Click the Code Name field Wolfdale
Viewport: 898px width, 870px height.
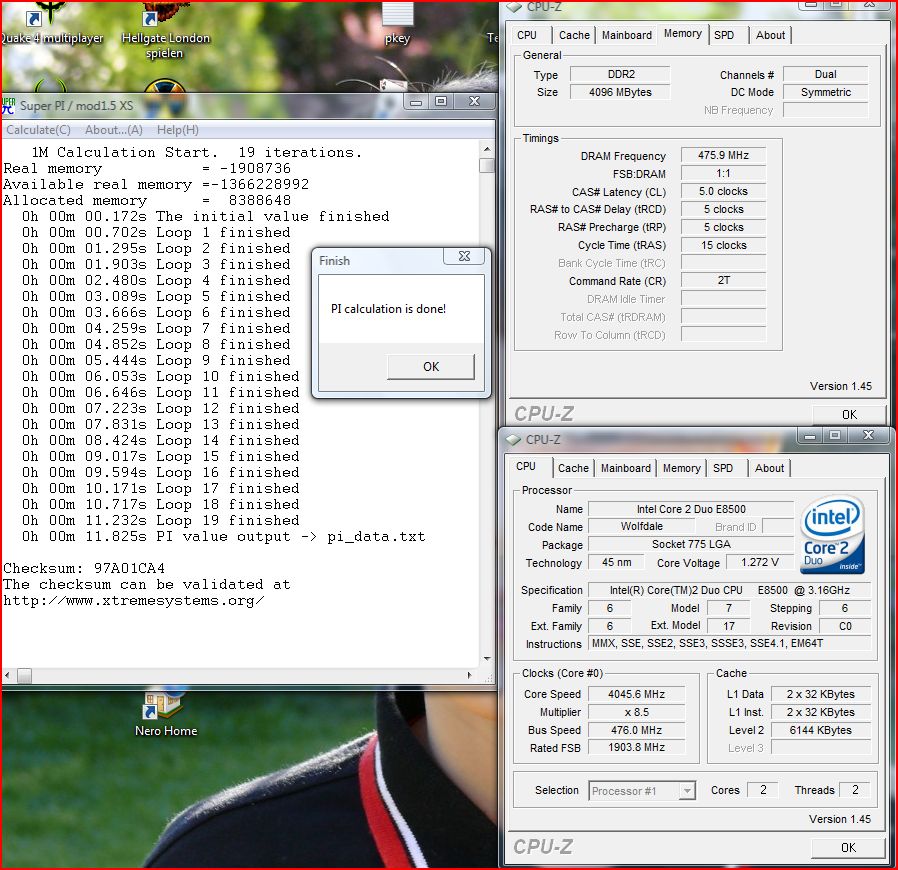coord(641,526)
